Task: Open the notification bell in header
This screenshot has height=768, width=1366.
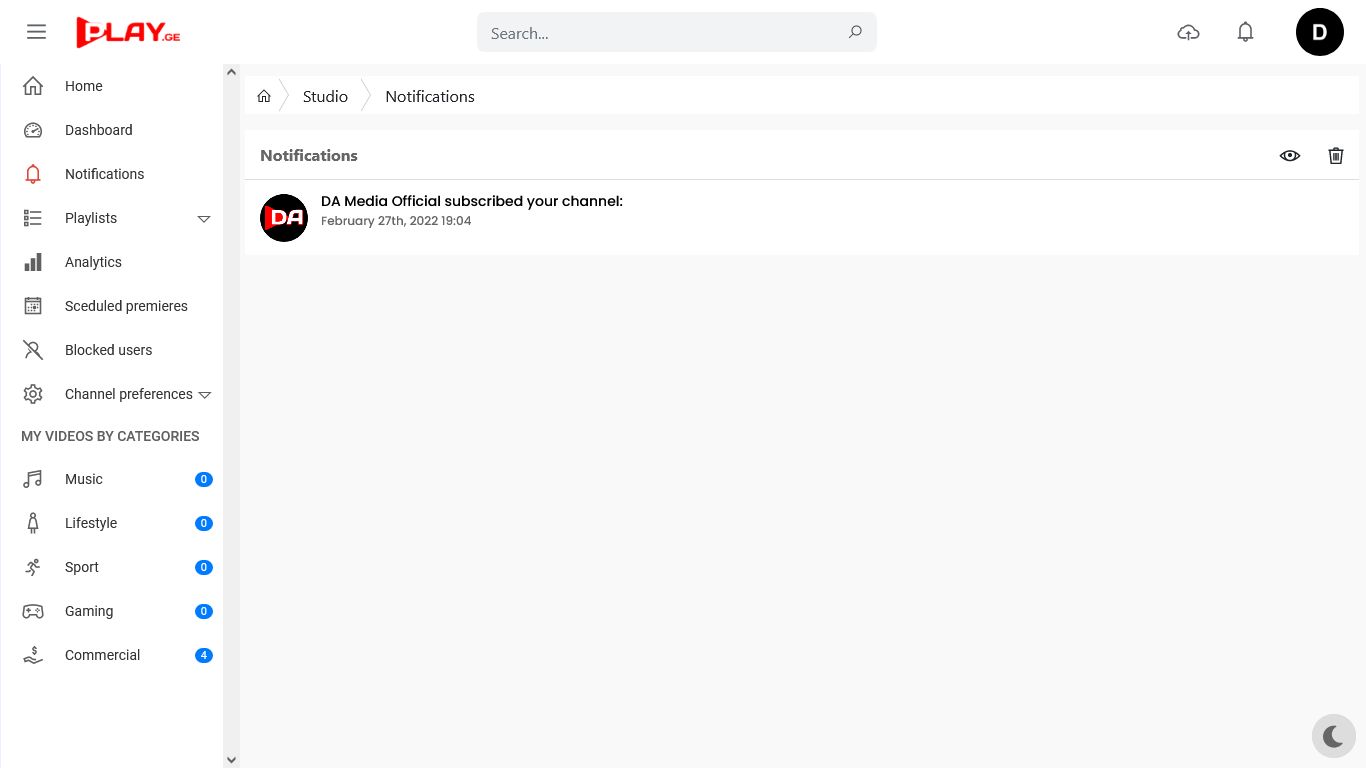Action: pyautogui.click(x=1245, y=33)
